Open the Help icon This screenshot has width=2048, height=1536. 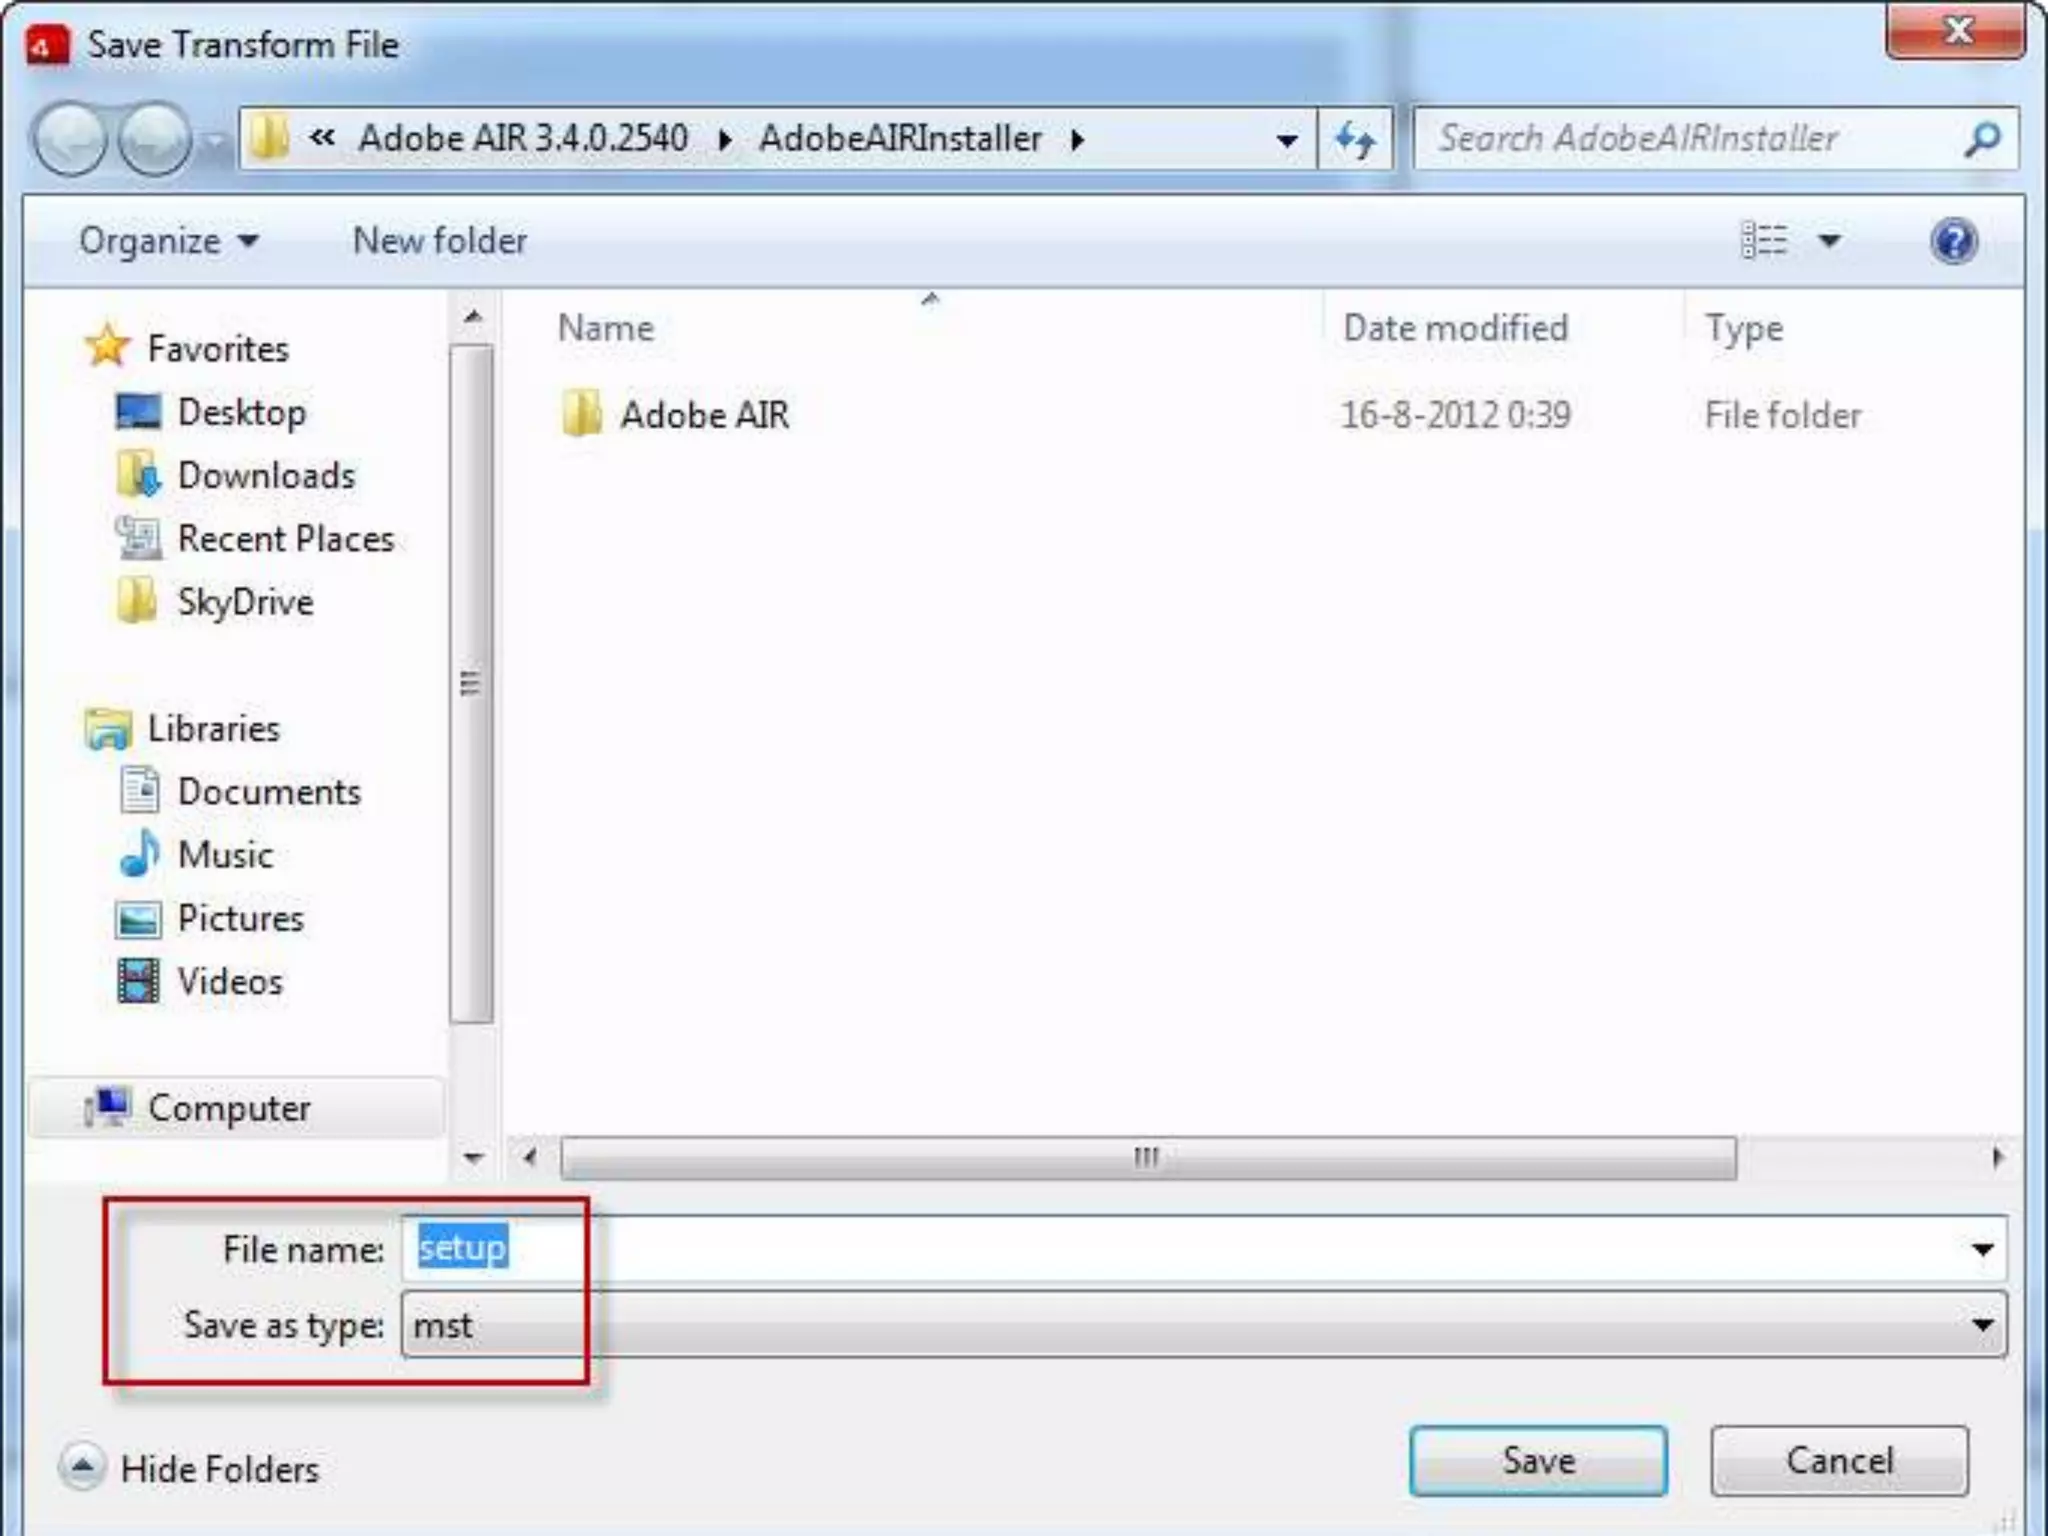(1953, 241)
